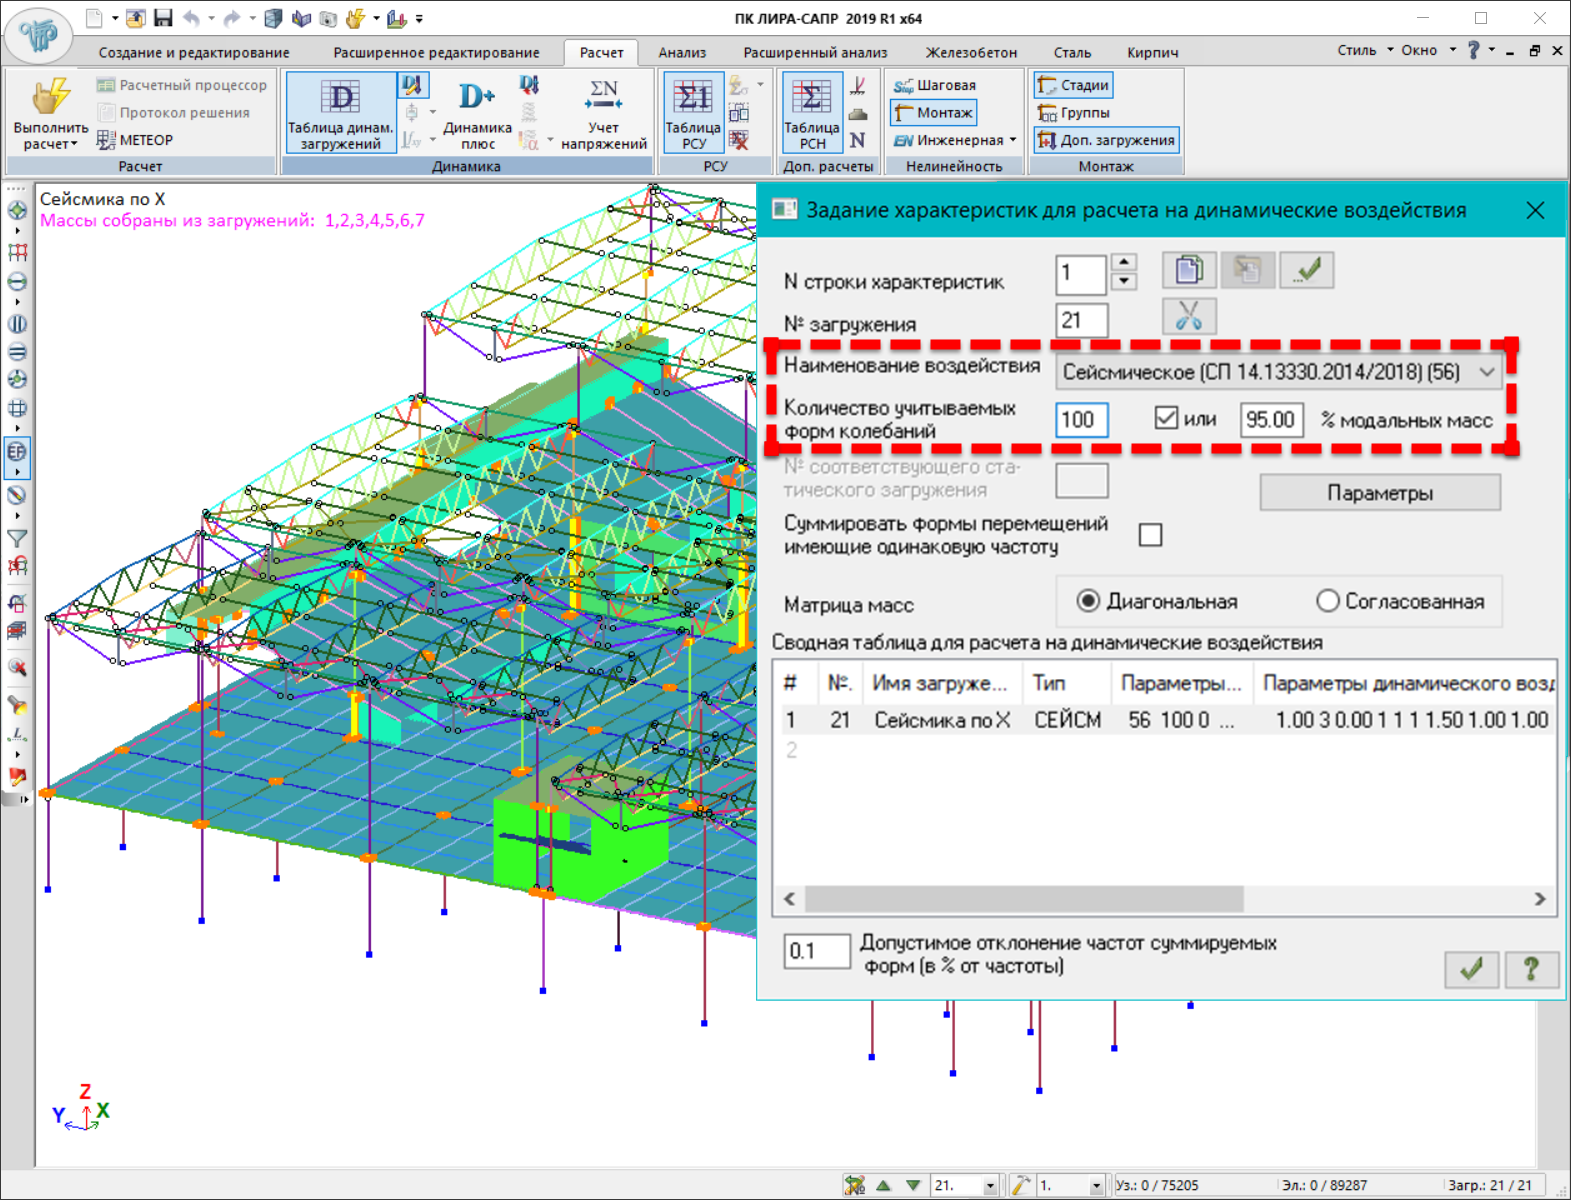1571x1200 pixels.
Task: Click the Параметры button
Action: (x=1379, y=493)
